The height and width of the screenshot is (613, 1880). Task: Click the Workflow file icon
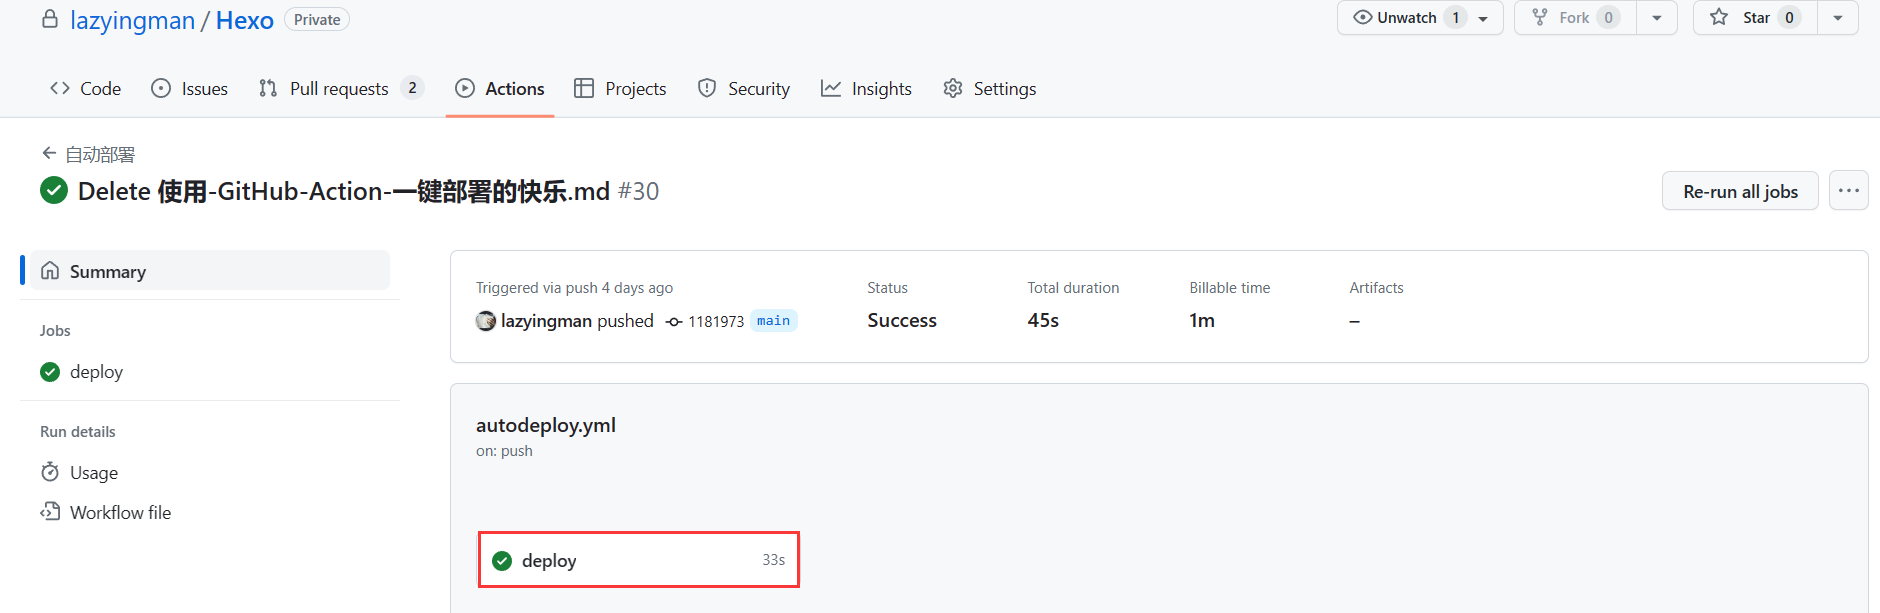pyautogui.click(x=50, y=512)
